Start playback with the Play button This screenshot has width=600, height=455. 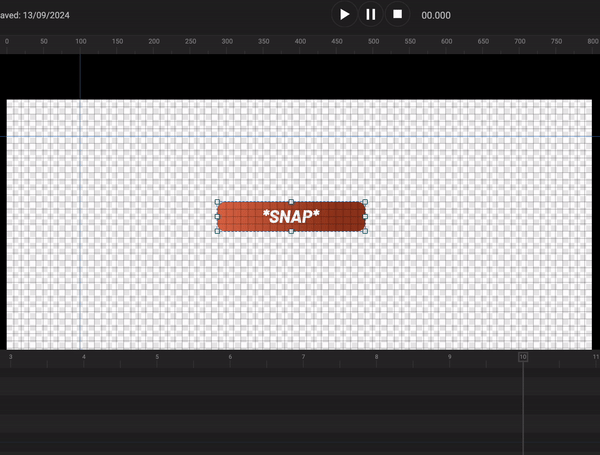pyautogui.click(x=344, y=15)
